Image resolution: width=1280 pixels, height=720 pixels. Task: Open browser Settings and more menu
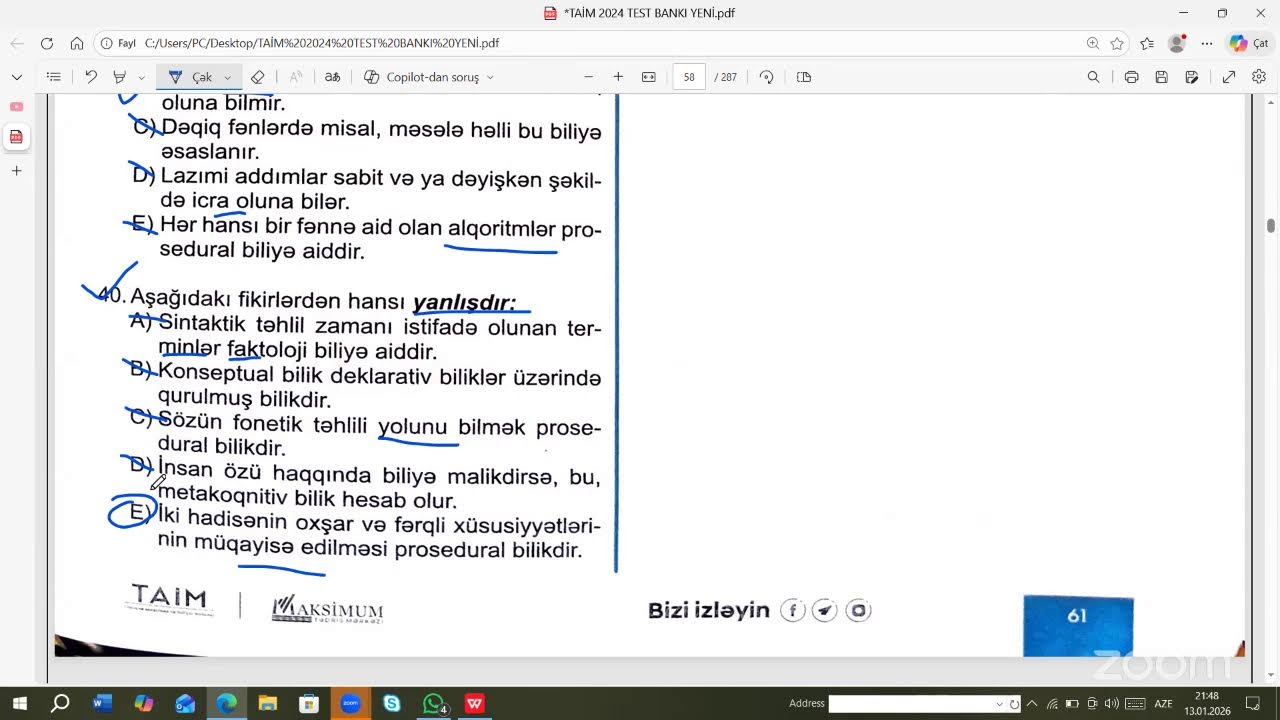(1207, 43)
